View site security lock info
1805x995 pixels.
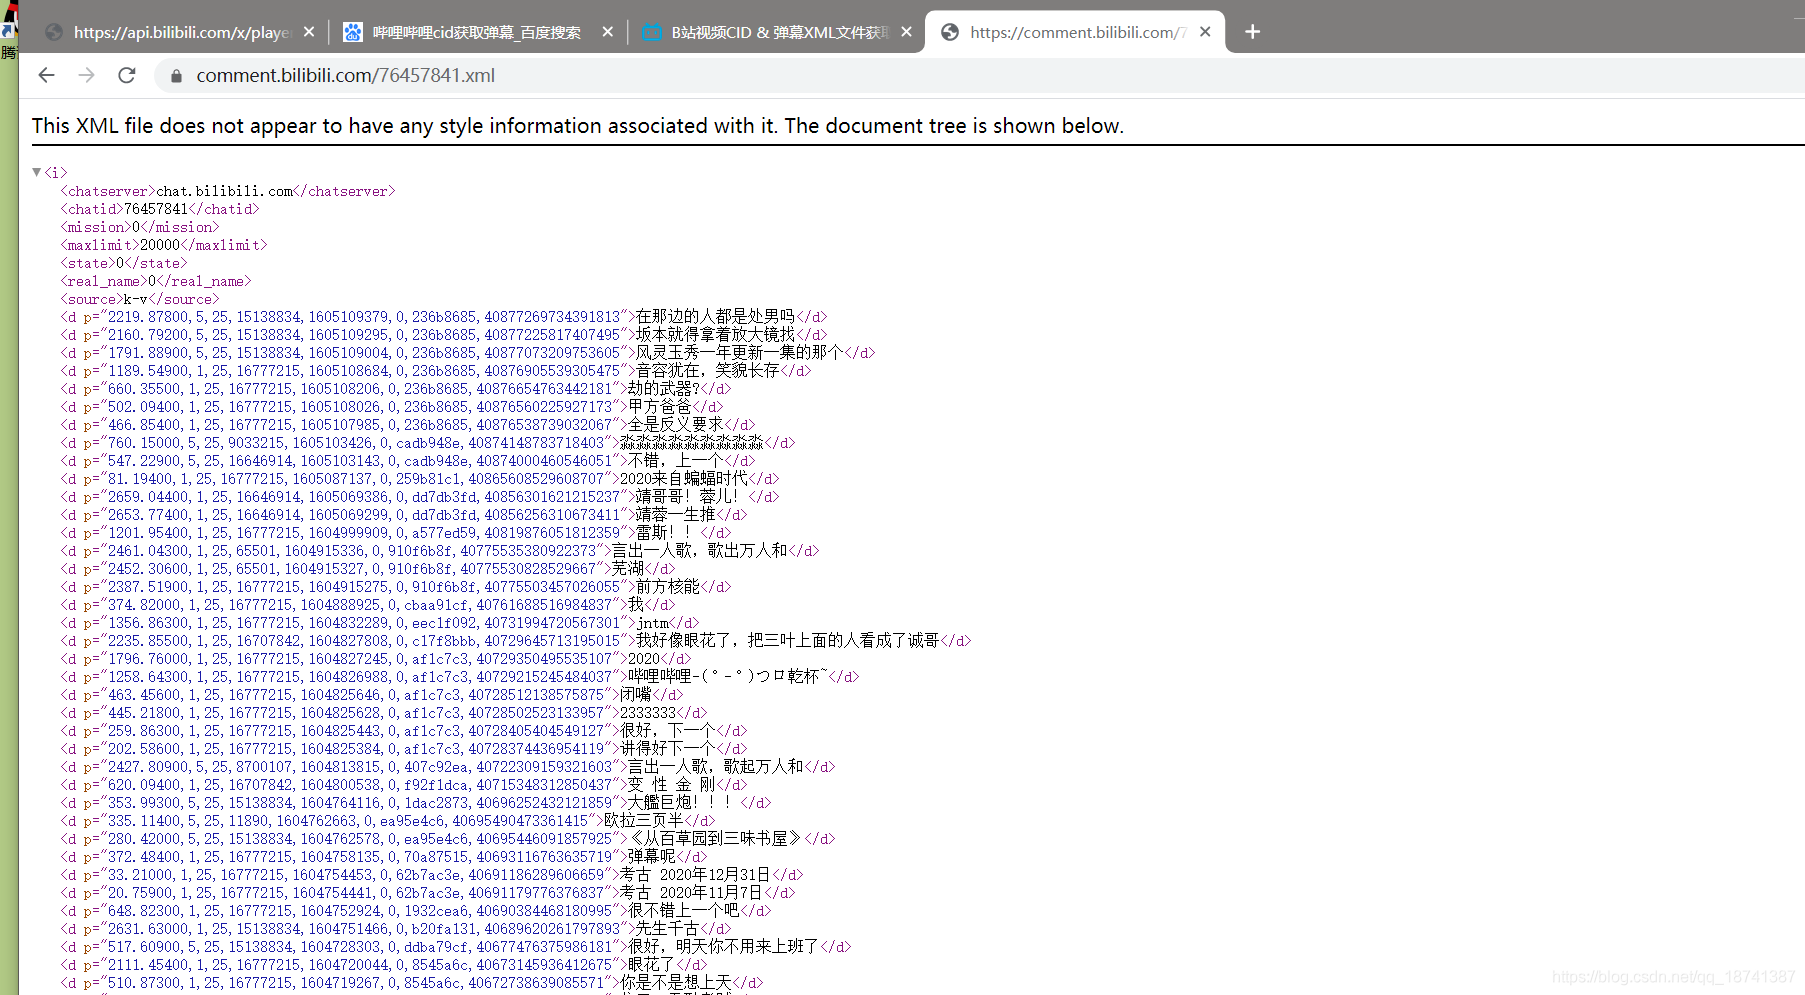(176, 76)
